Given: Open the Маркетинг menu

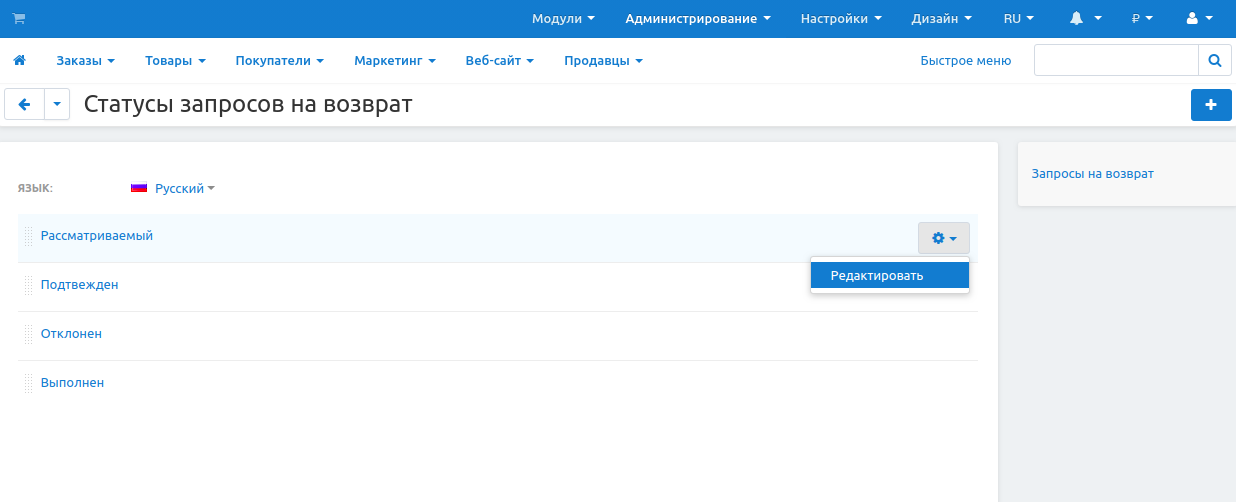Looking at the screenshot, I should point(394,61).
